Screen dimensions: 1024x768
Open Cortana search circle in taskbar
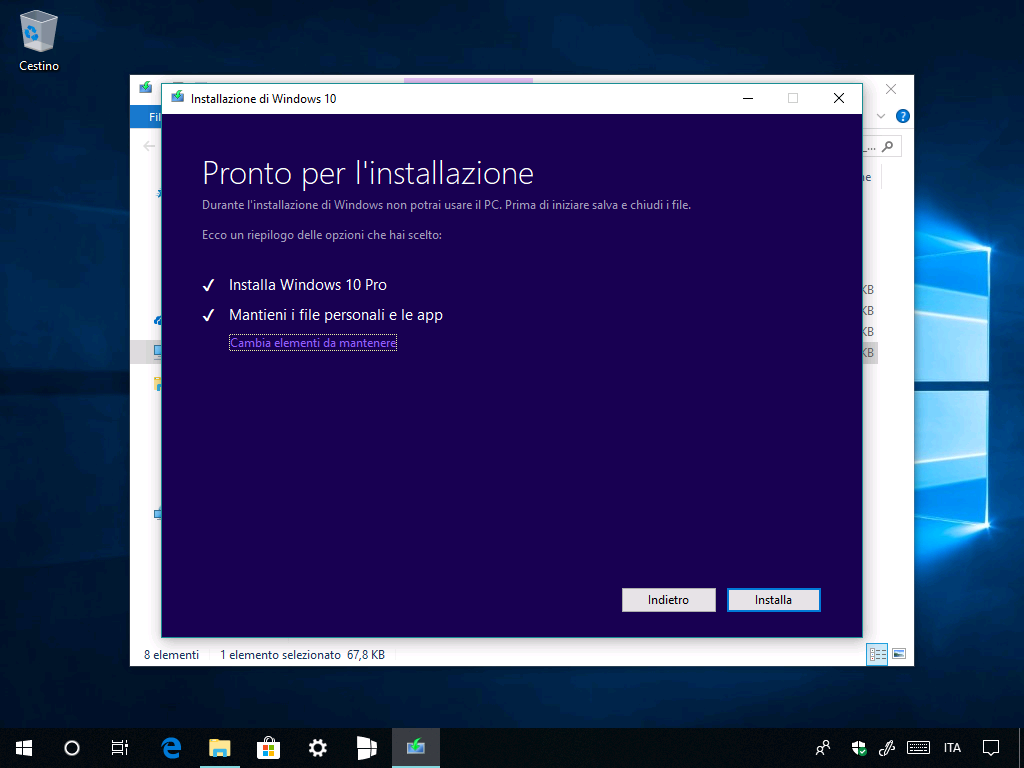click(x=72, y=748)
